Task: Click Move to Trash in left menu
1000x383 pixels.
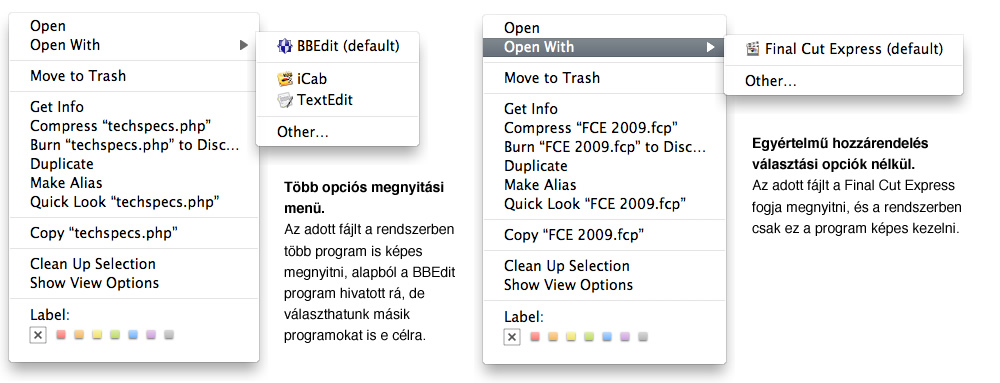Action: (78, 76)
